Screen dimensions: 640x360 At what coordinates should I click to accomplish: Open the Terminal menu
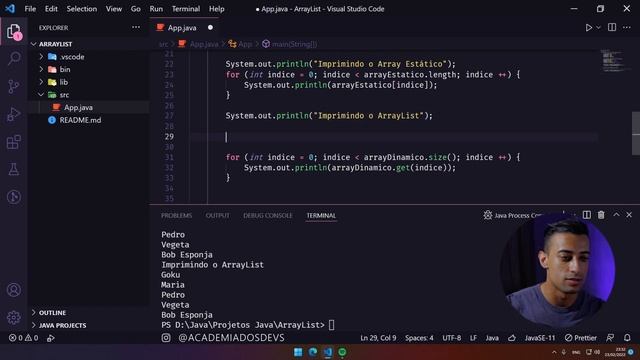(186, 9)
